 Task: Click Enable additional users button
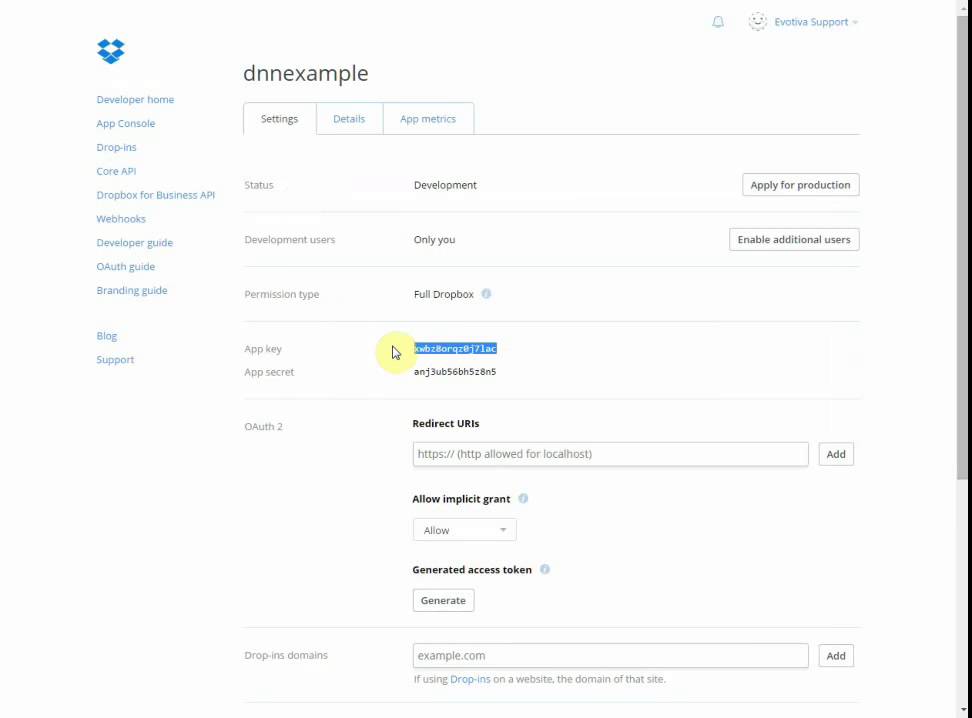click(x=794, y=239)
